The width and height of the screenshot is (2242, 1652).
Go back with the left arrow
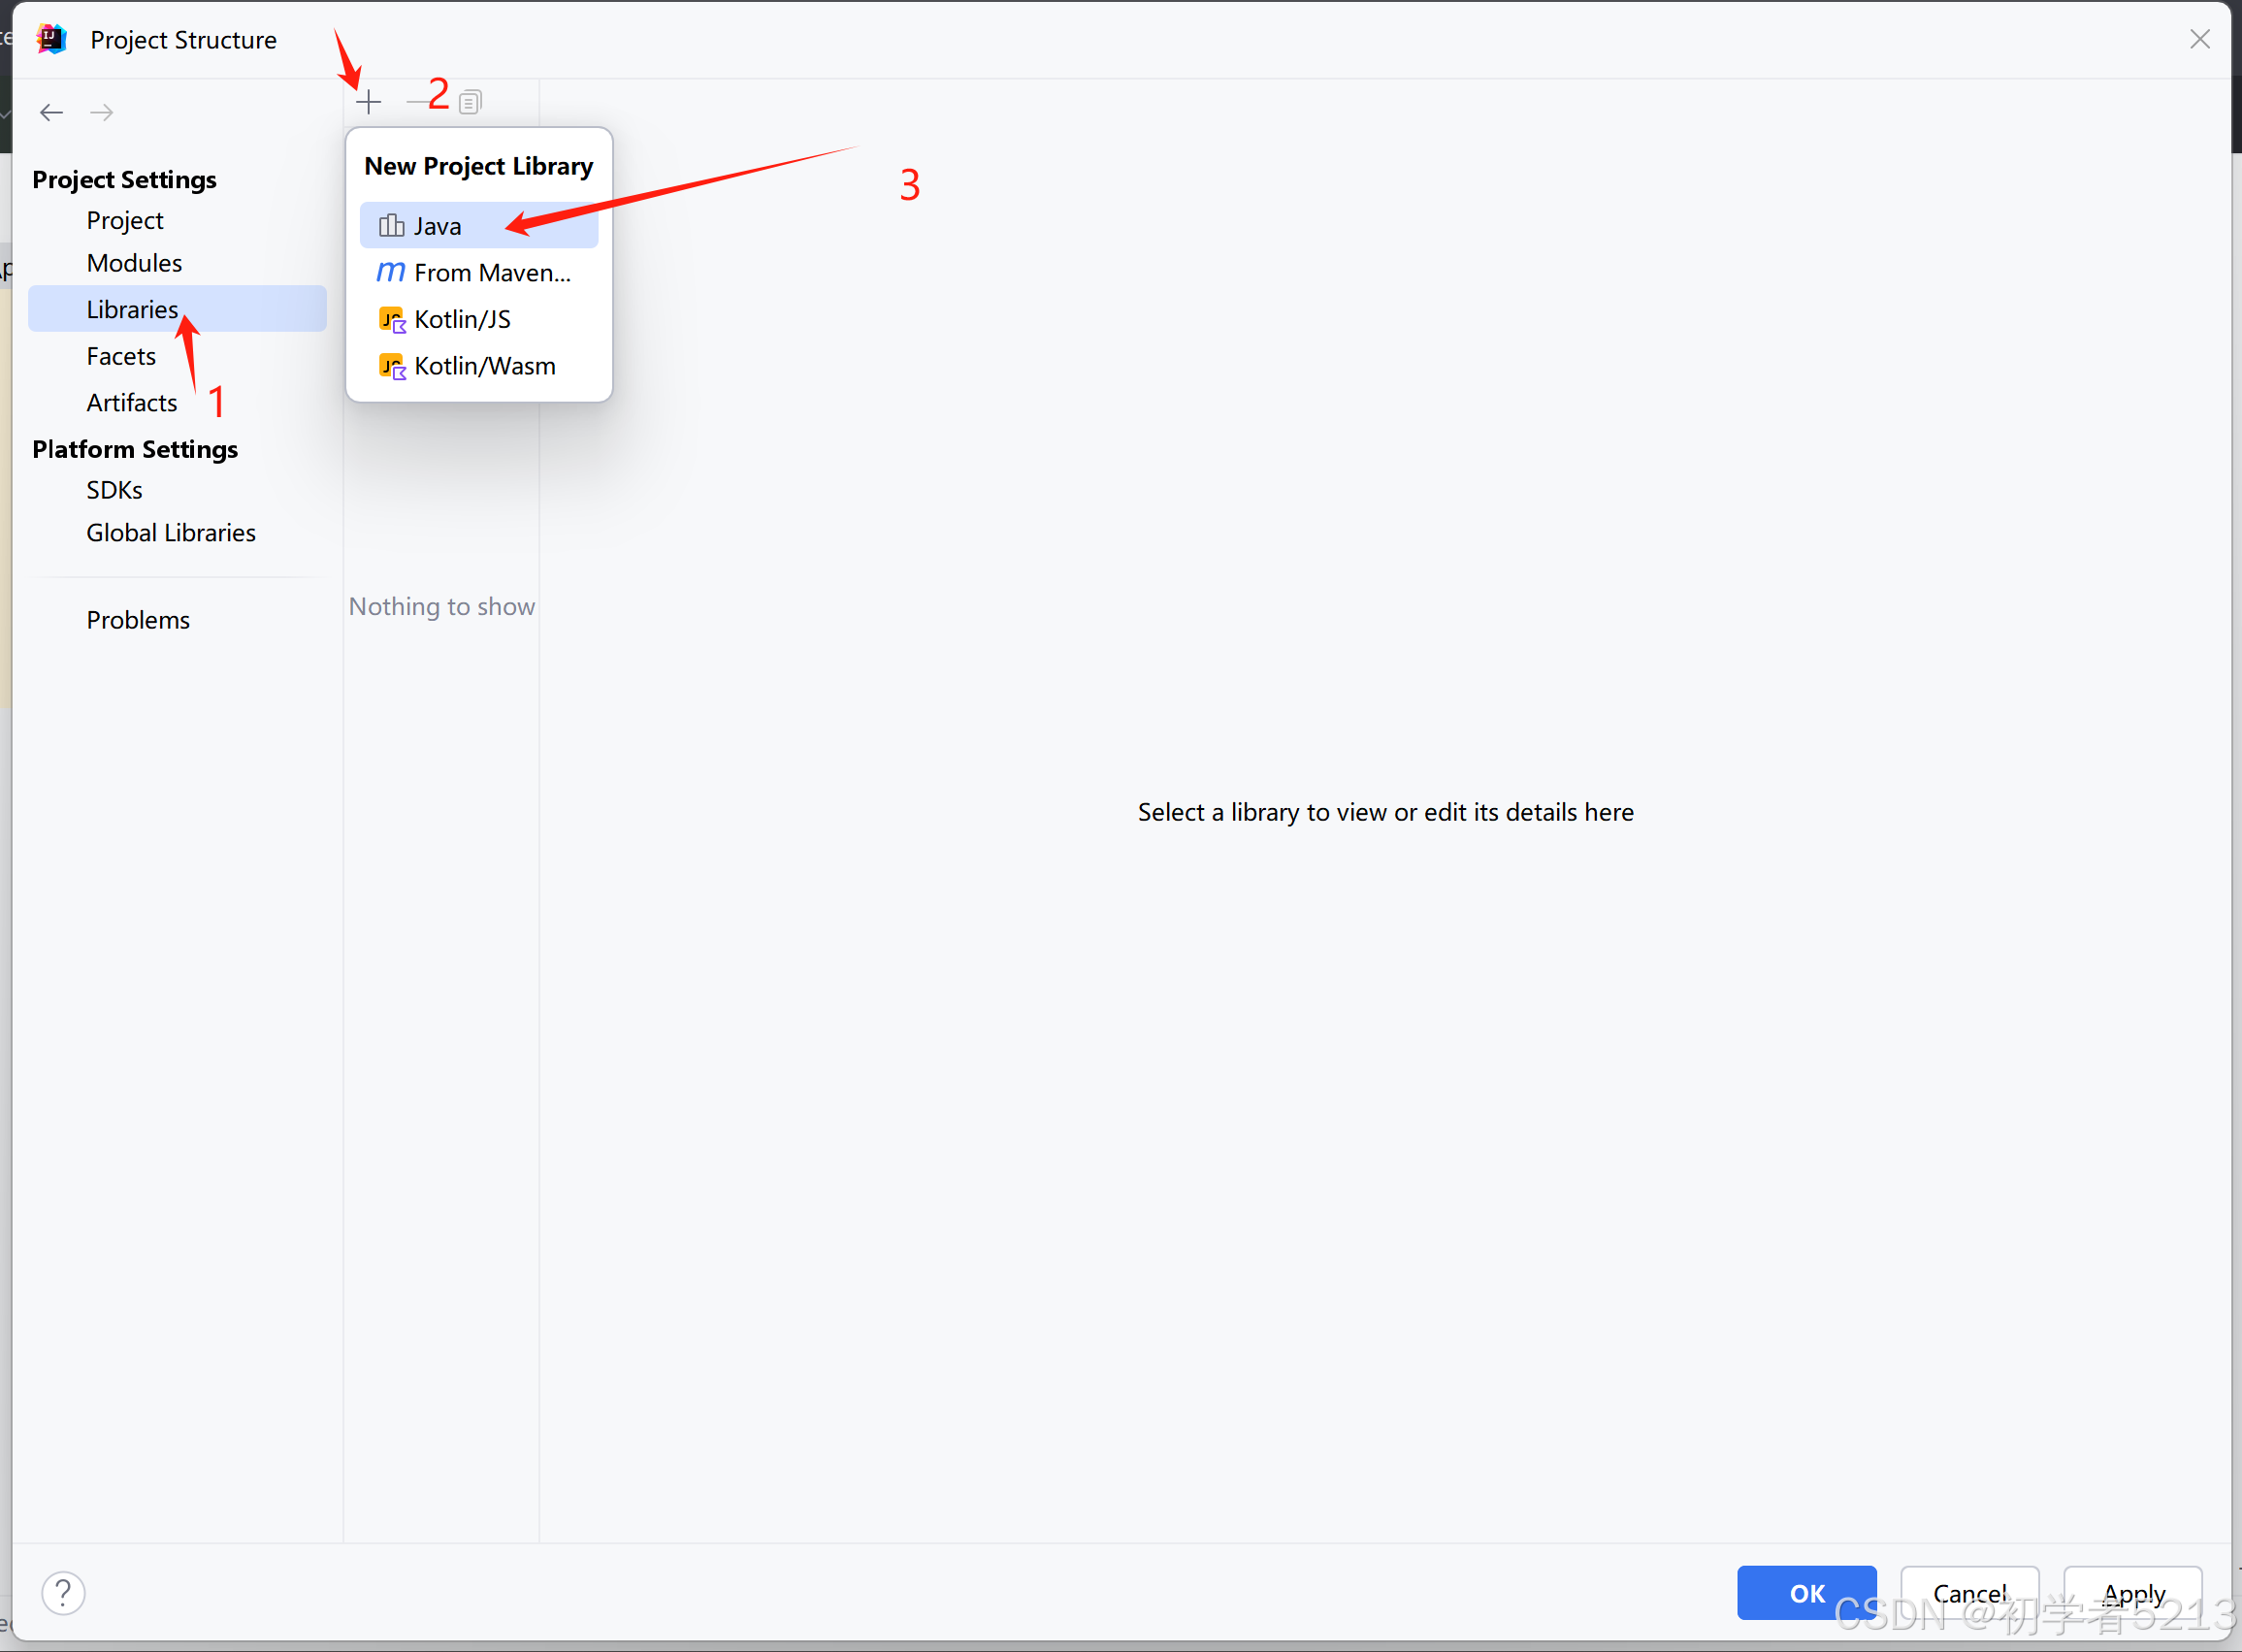(52, 112)
